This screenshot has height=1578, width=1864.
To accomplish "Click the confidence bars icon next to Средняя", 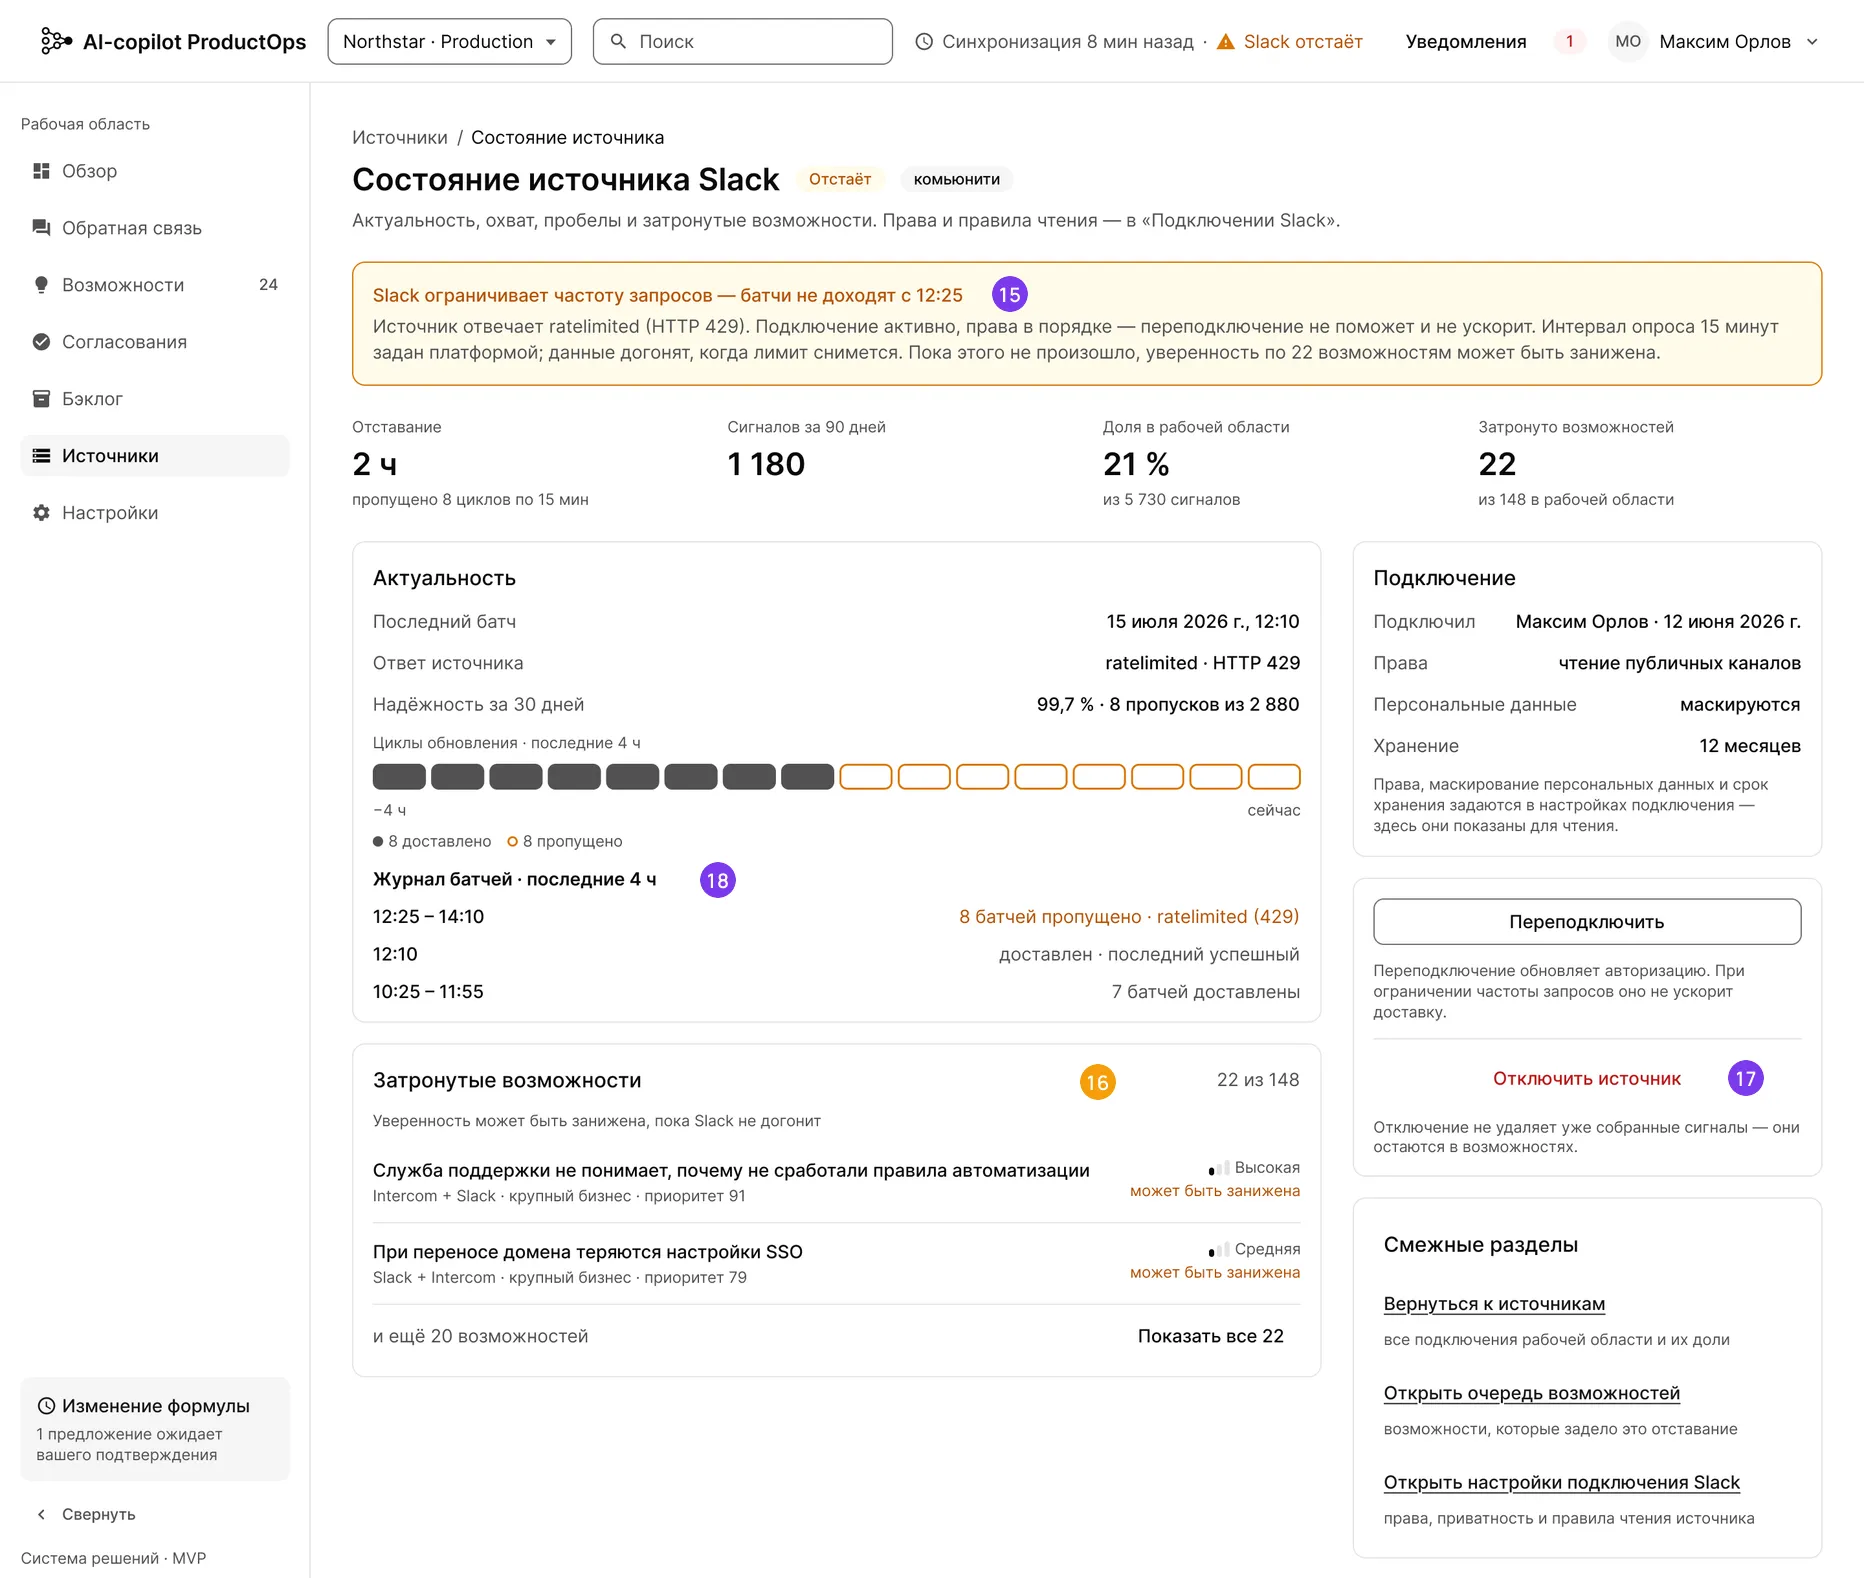I will 1219,1249.
